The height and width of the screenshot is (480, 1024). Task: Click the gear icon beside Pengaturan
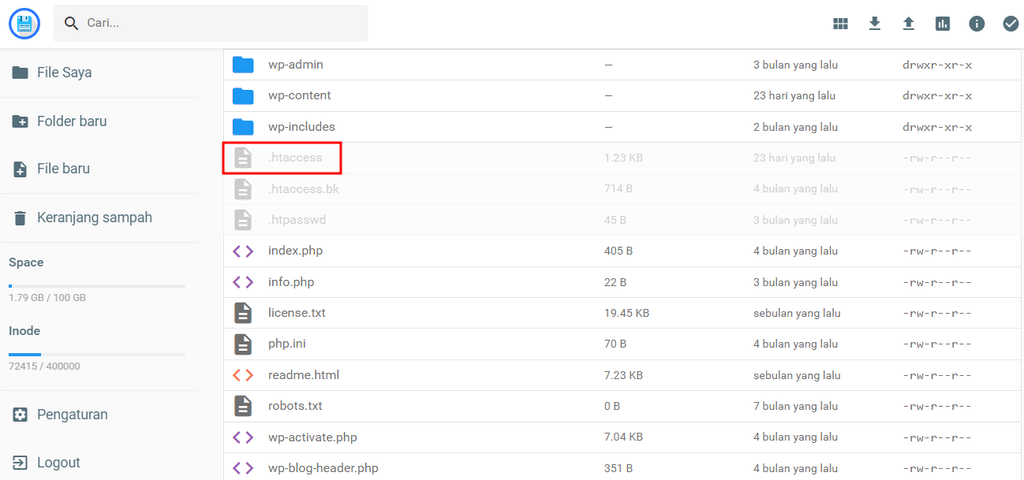pos(20,415)
